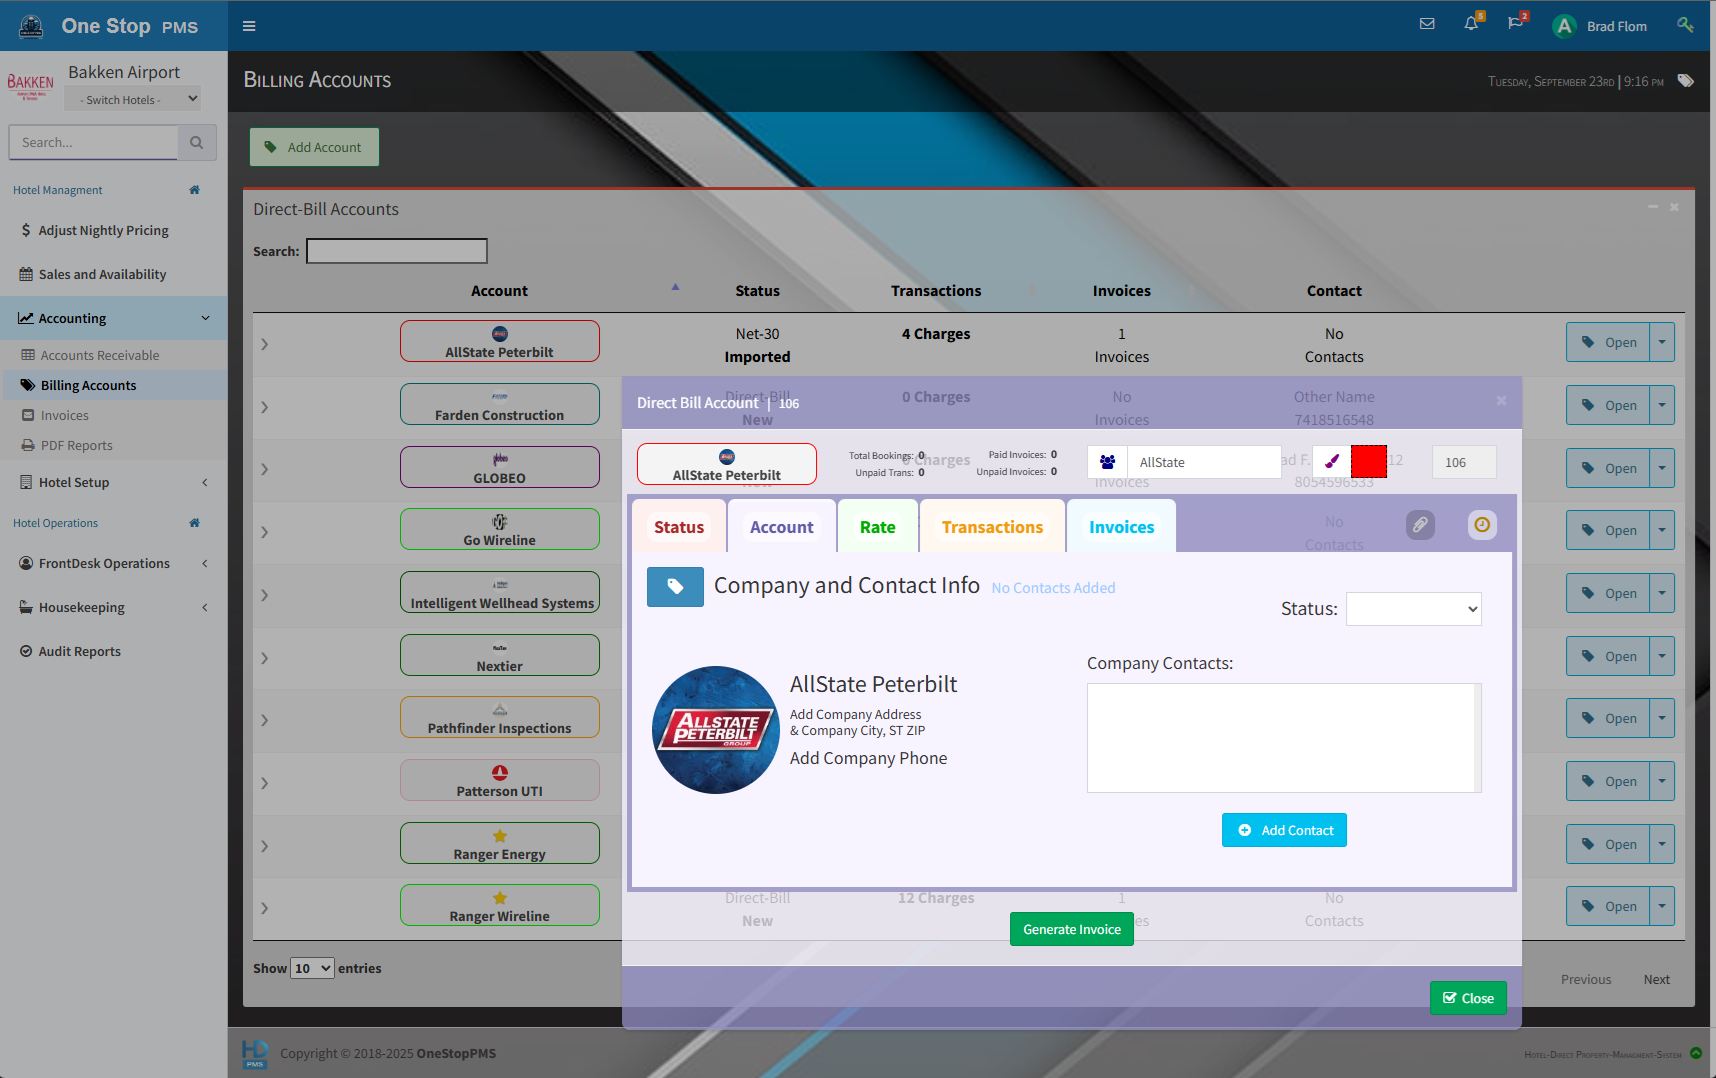Viewport: 1716px width, 1078px height.
Task: Open the clock history icon in dialog
Action: tap(1482, 525)
